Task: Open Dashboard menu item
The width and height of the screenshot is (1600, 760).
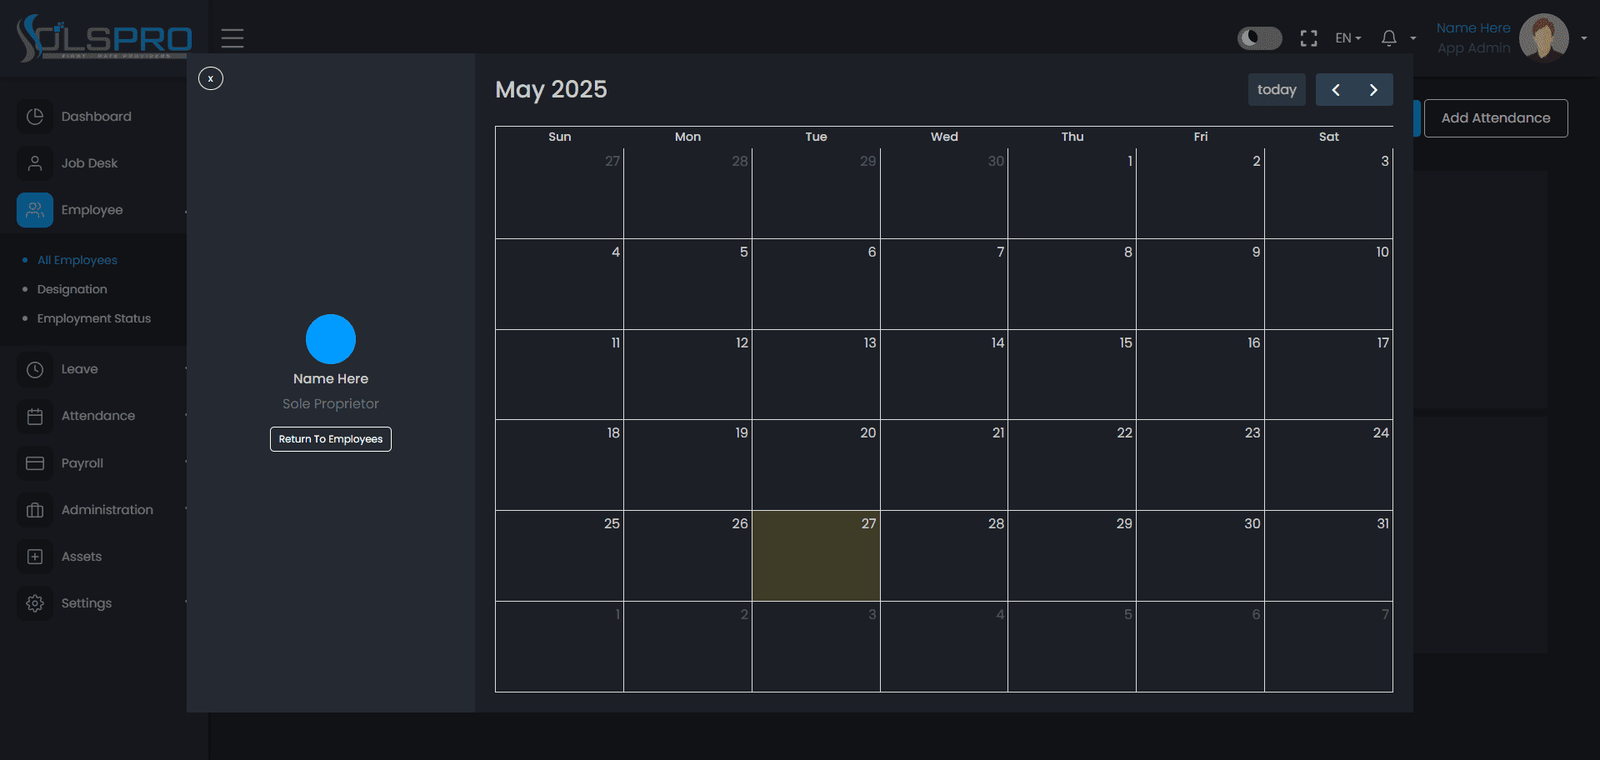Action: 96,116
